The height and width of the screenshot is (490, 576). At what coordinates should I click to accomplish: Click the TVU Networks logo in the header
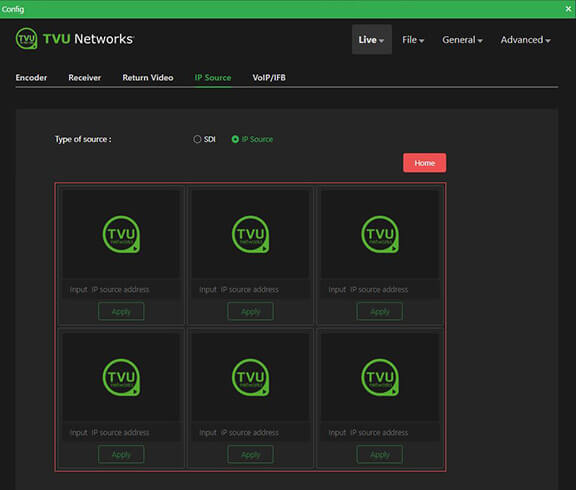pyautogui.click(x=75, y=39)
